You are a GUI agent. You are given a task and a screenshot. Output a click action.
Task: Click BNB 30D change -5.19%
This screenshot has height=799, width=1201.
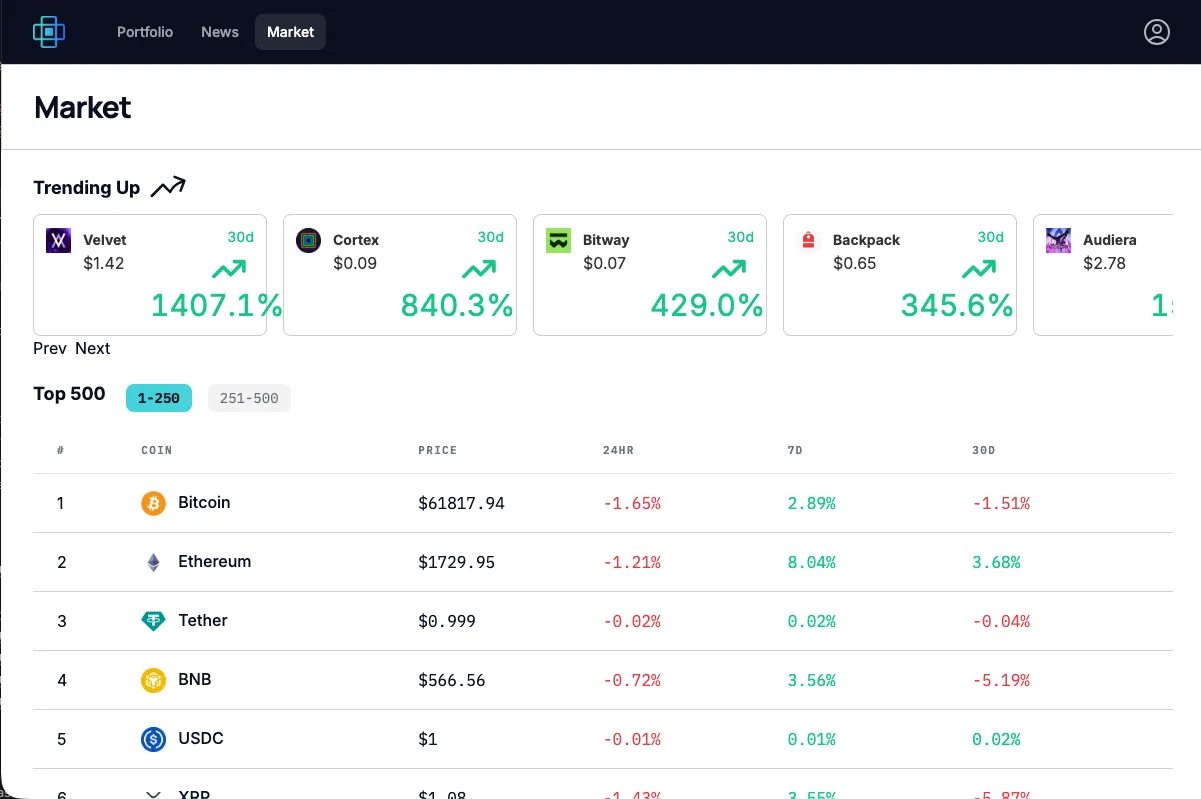(x=1001, y=680)
